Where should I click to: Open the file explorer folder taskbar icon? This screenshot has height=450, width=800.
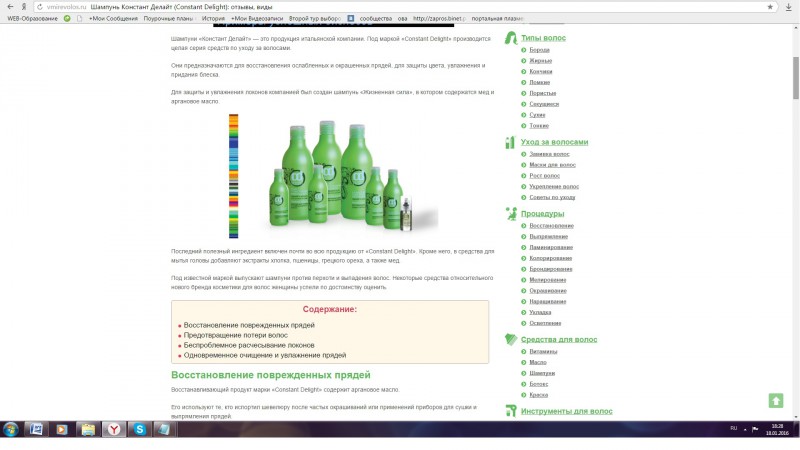click(88, 430)
